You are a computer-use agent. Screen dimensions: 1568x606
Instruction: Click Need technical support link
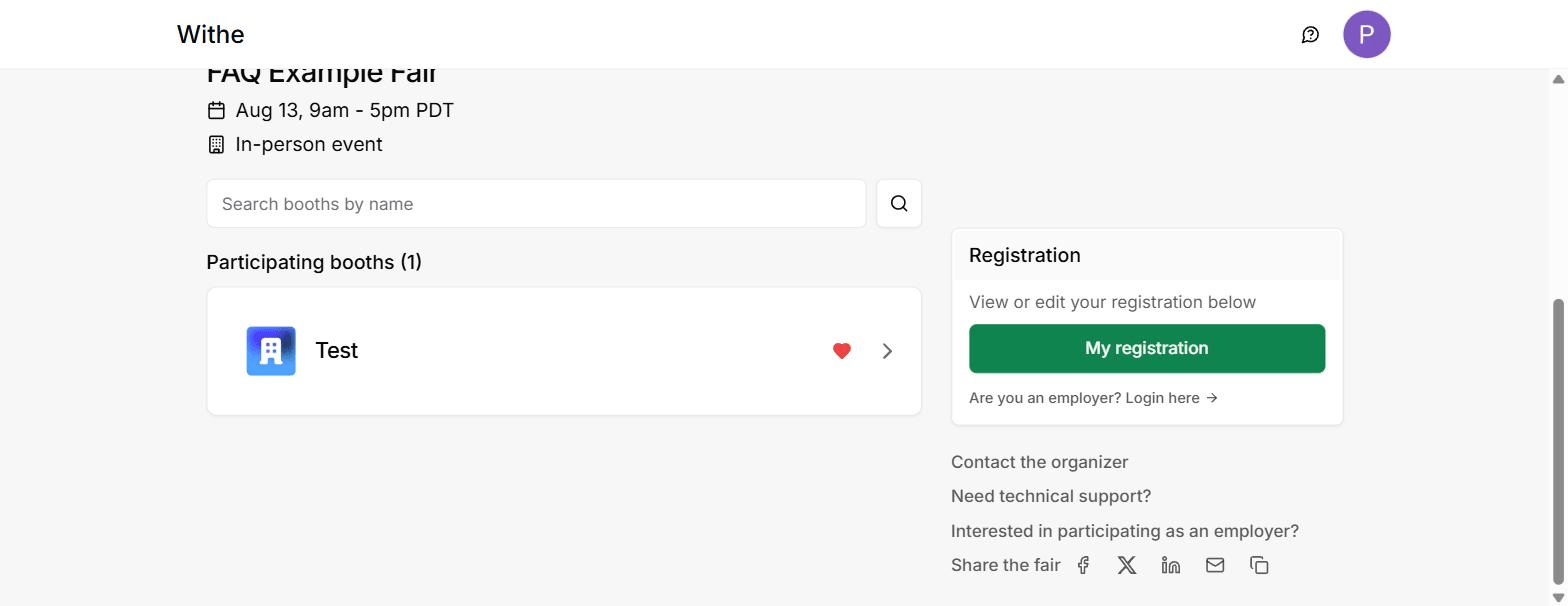(1051, 496)
